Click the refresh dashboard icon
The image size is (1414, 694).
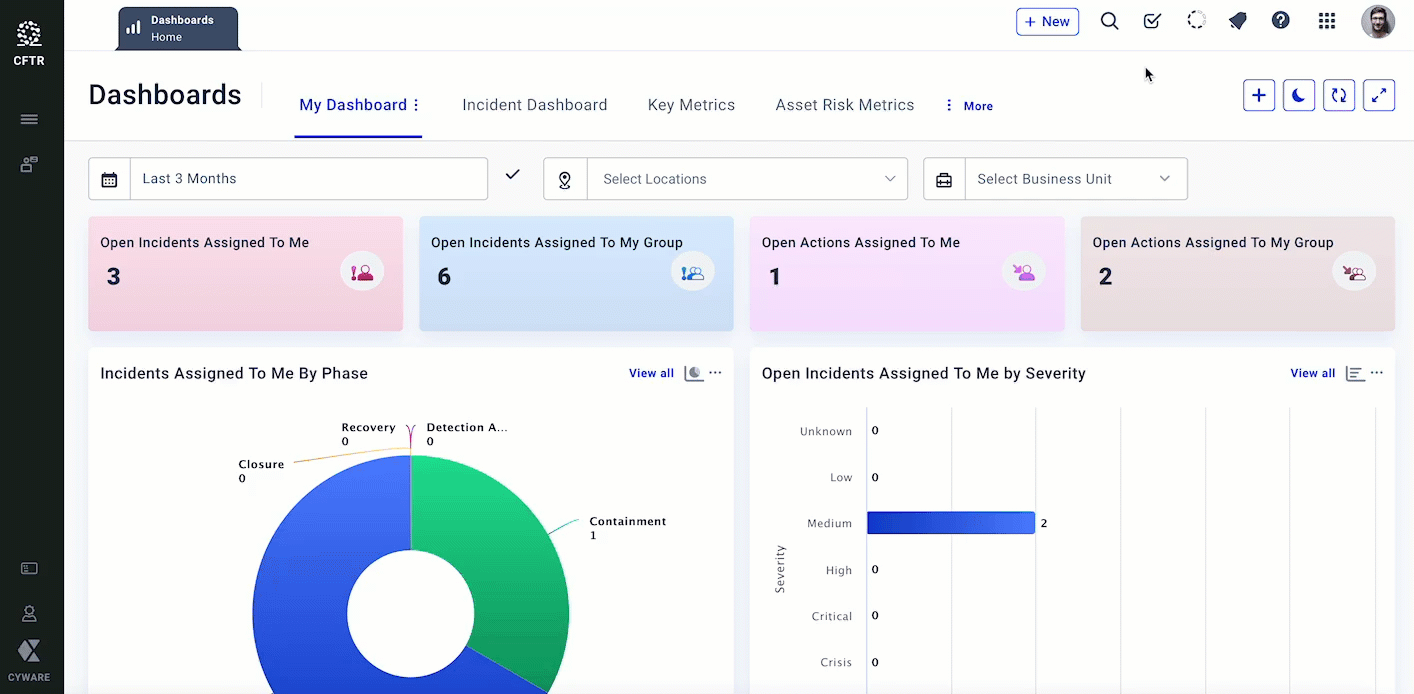pyautogui.click(x=1338, y=96)
